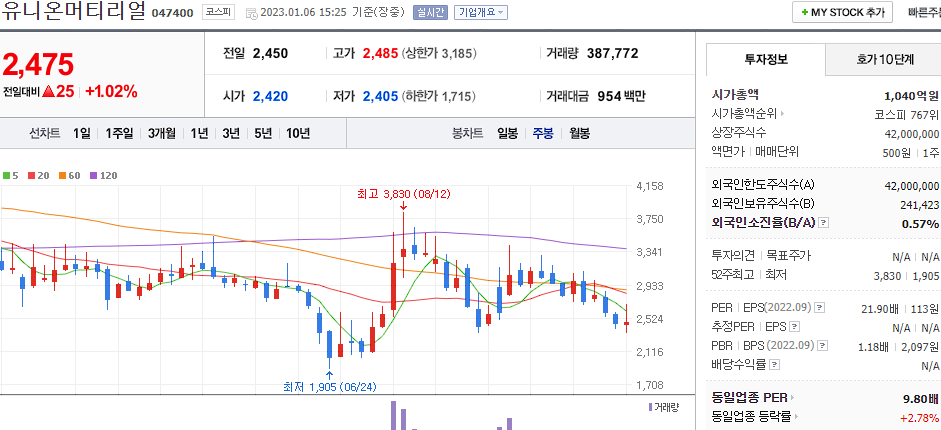This screenshot has height=430, width=941.
Task: Select the 5년 line chart period
Action: 263,133
